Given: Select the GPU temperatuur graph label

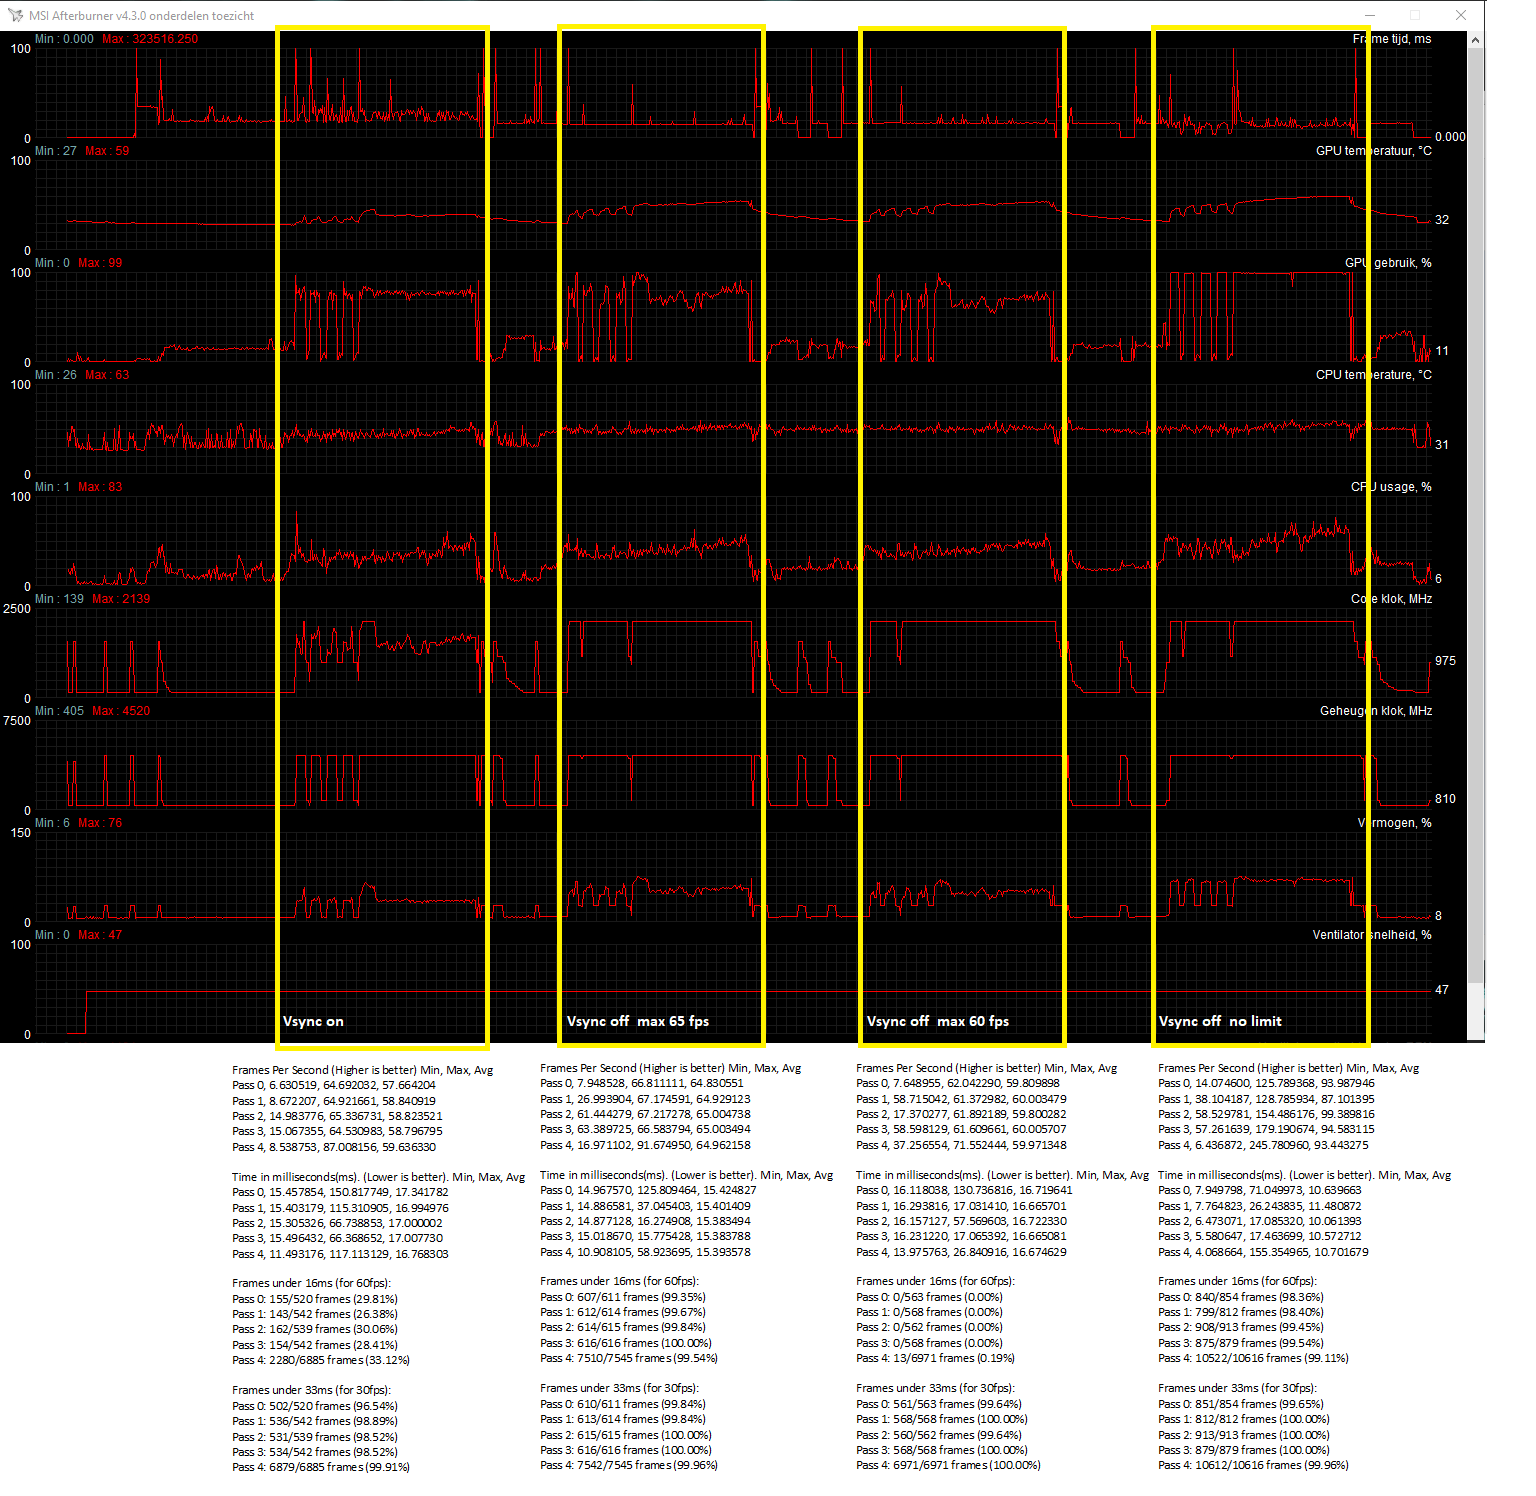Looking at the screenshot, I should tap(1373, 151).
